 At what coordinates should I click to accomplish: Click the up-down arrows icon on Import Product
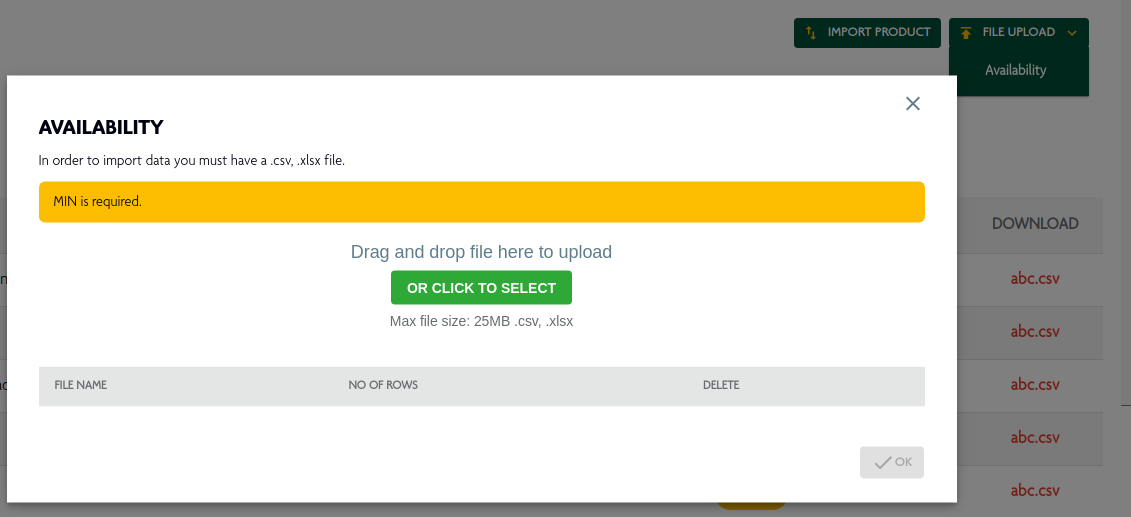811,32
